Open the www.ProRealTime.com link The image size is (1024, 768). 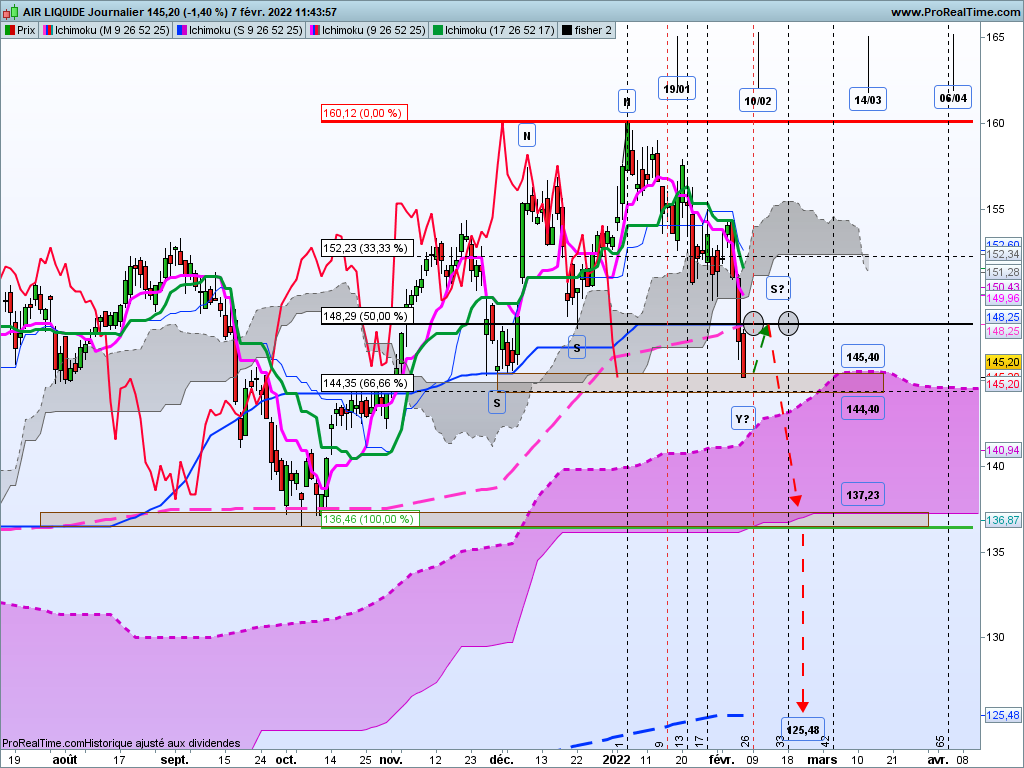point(955,12)
